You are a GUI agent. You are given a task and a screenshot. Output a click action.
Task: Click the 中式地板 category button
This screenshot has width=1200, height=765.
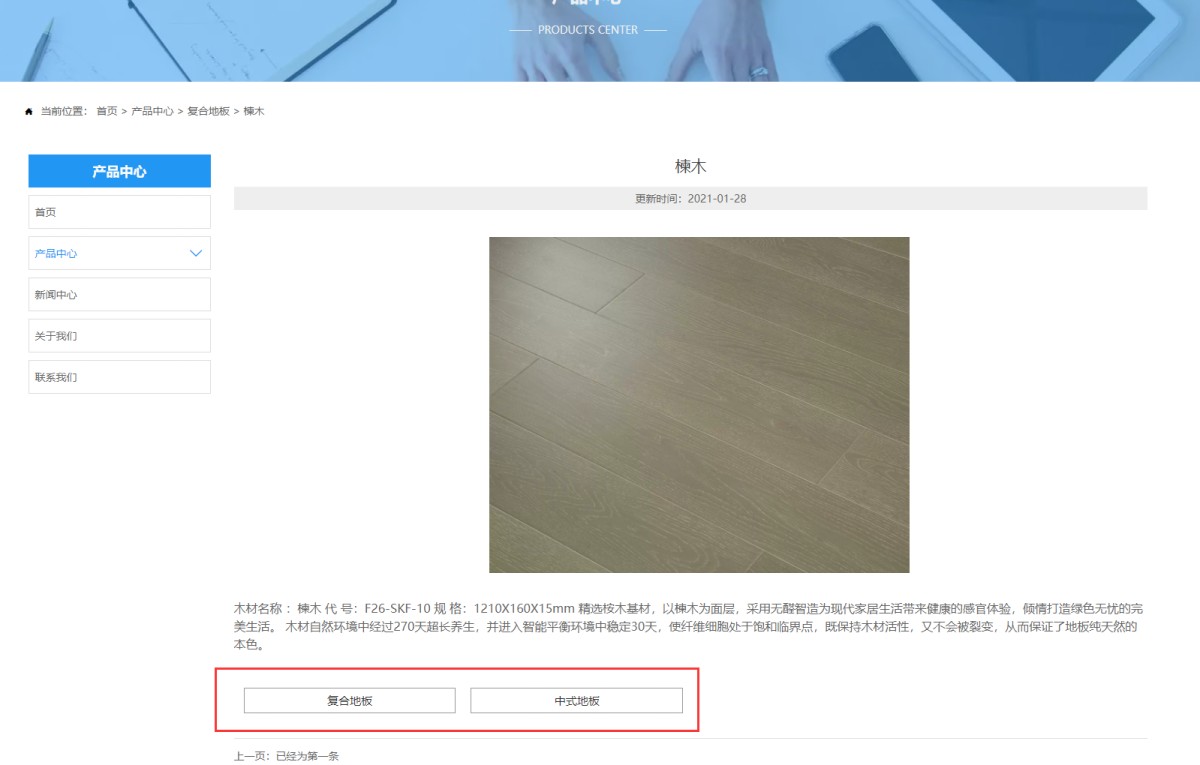(x=577, y=701)
